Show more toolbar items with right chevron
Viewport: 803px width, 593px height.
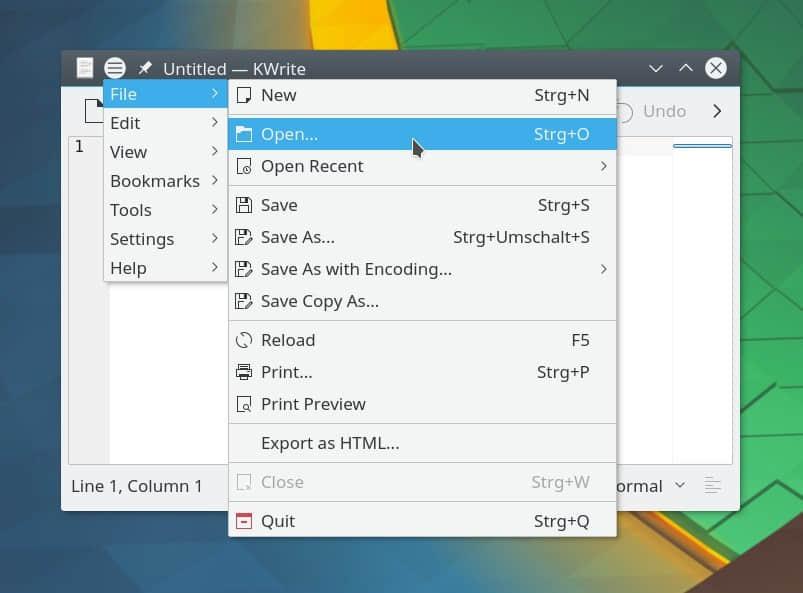[x=716, y=111]
